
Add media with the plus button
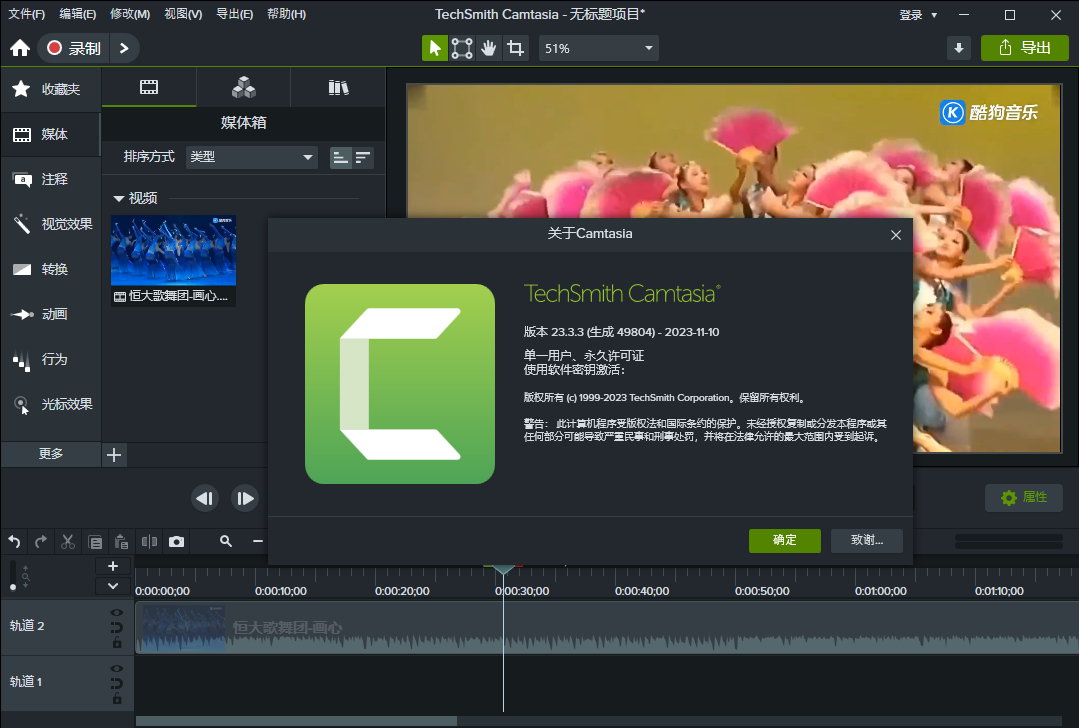[114, 455]
